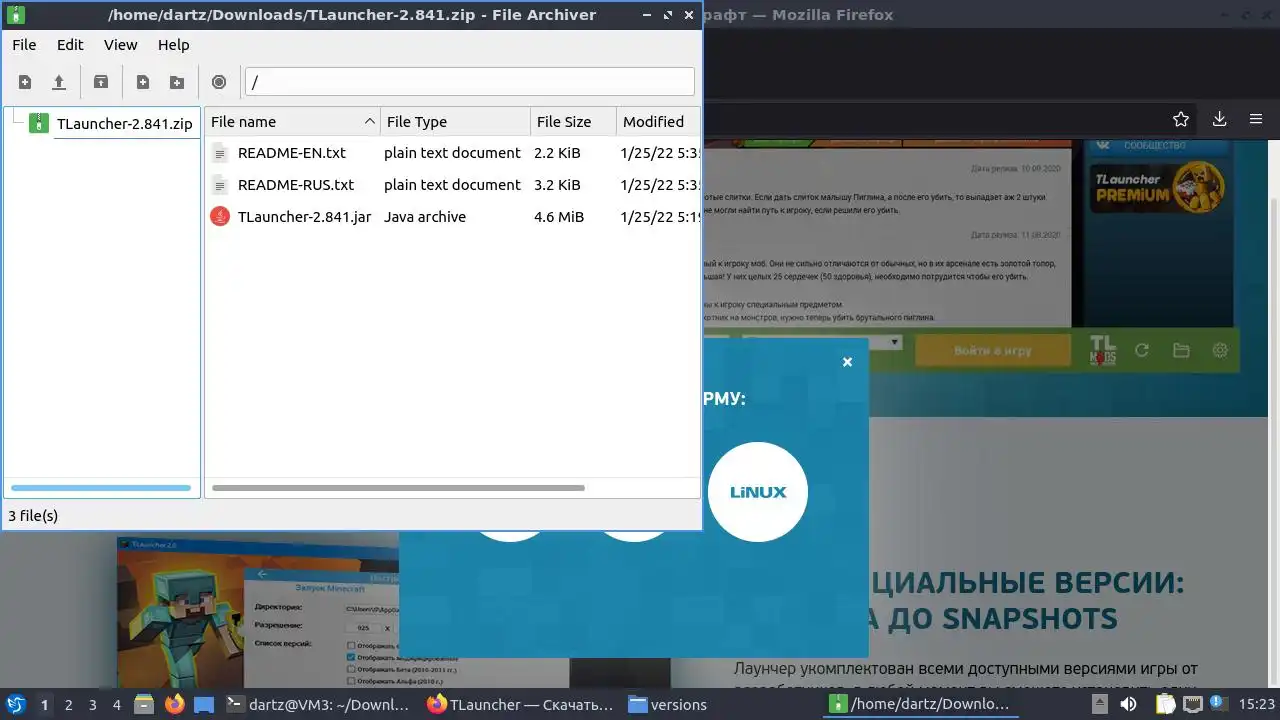This screenshot has width=1280, height=720.
Task: Select the README-RUS.txt file row
Action: (453, 185)
